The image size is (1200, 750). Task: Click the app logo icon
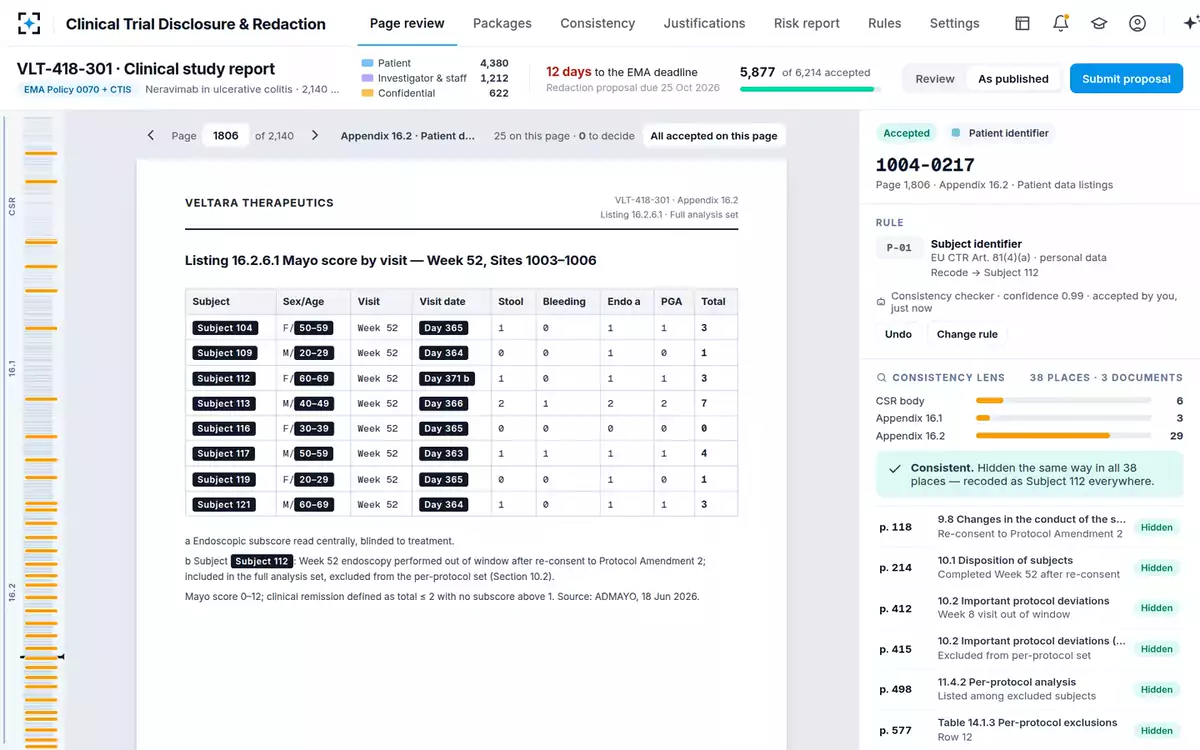(29, 23)
